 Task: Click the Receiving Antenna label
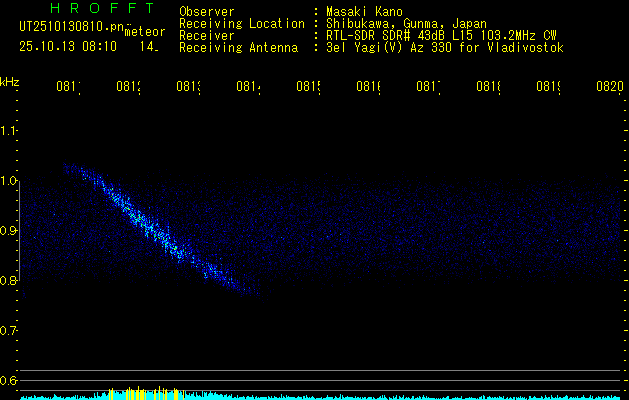[238, 47]
